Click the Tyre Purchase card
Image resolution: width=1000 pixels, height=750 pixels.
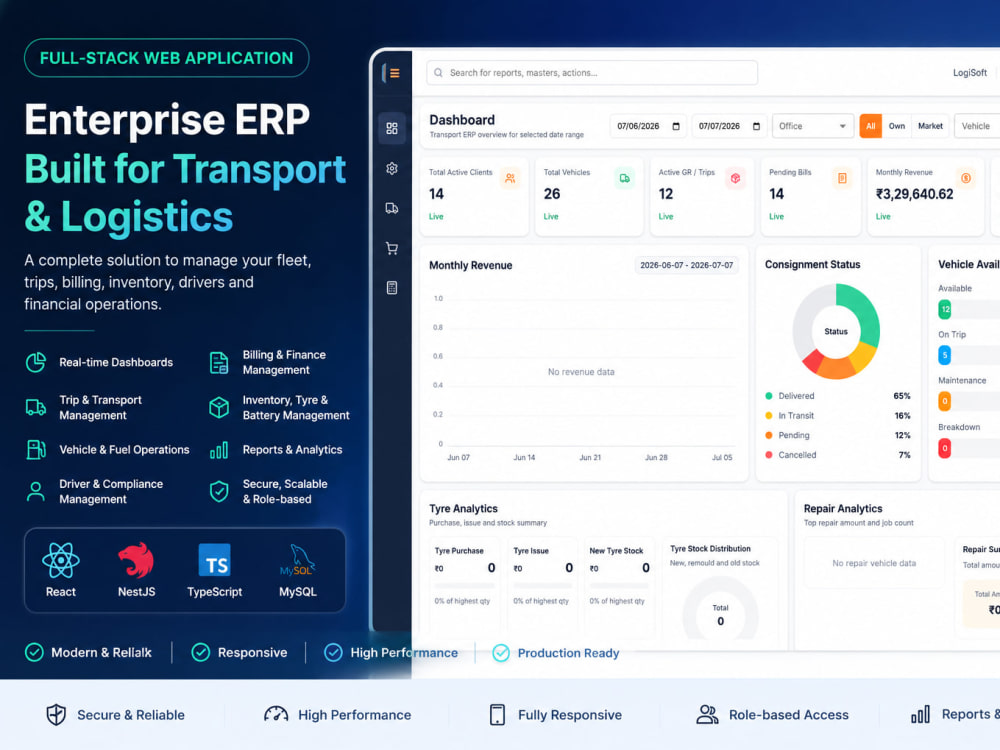[x=465, y=587]
